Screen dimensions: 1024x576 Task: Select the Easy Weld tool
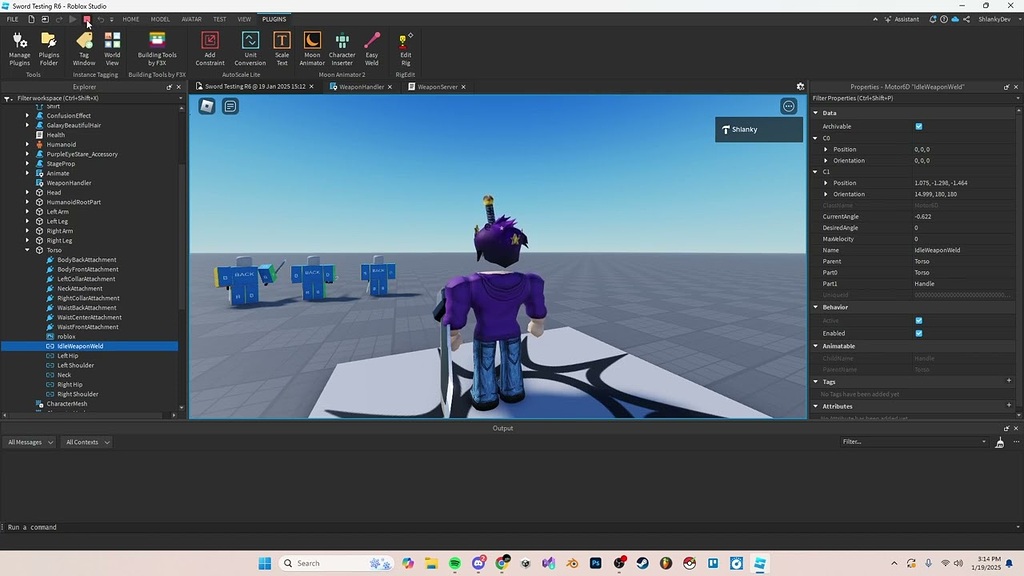(371, 48)
